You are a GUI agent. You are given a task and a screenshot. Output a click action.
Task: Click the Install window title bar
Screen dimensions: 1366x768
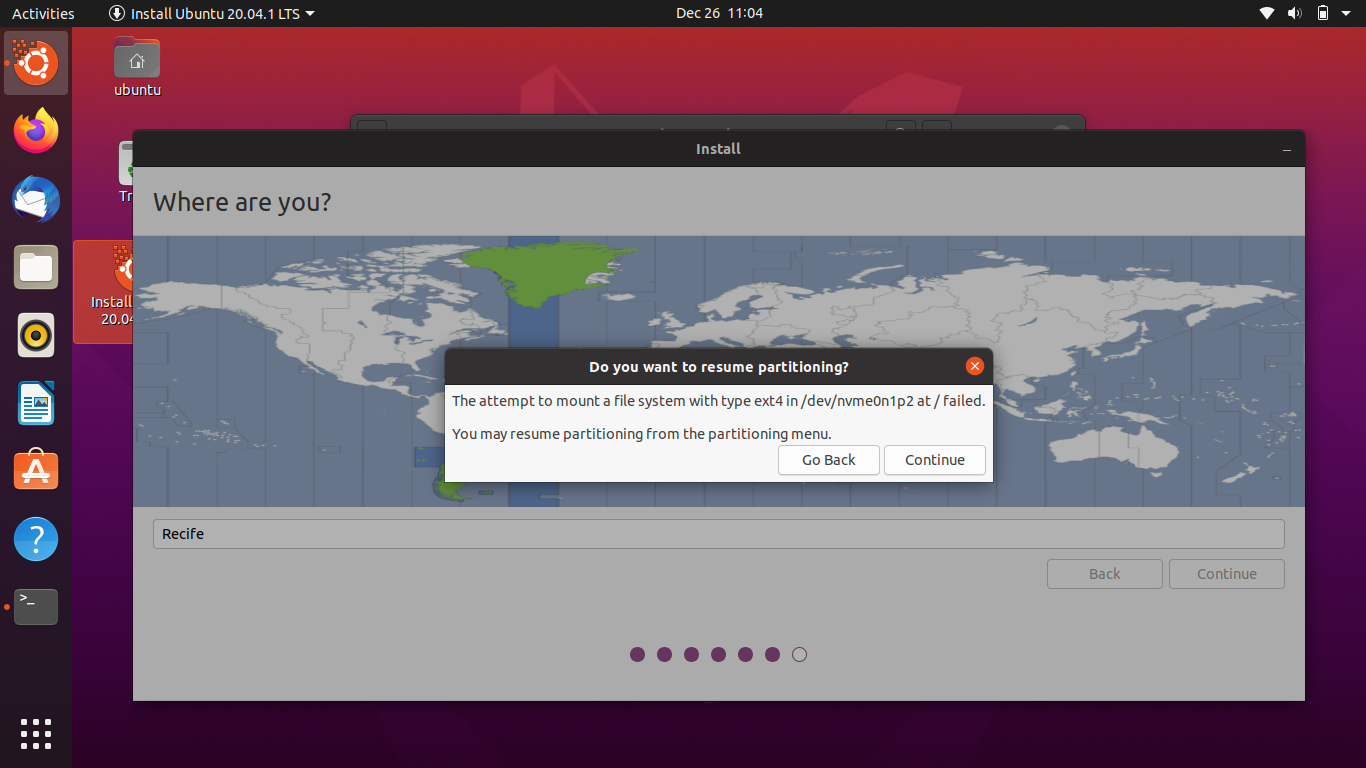pyautogui.click(x=718, y=149)
